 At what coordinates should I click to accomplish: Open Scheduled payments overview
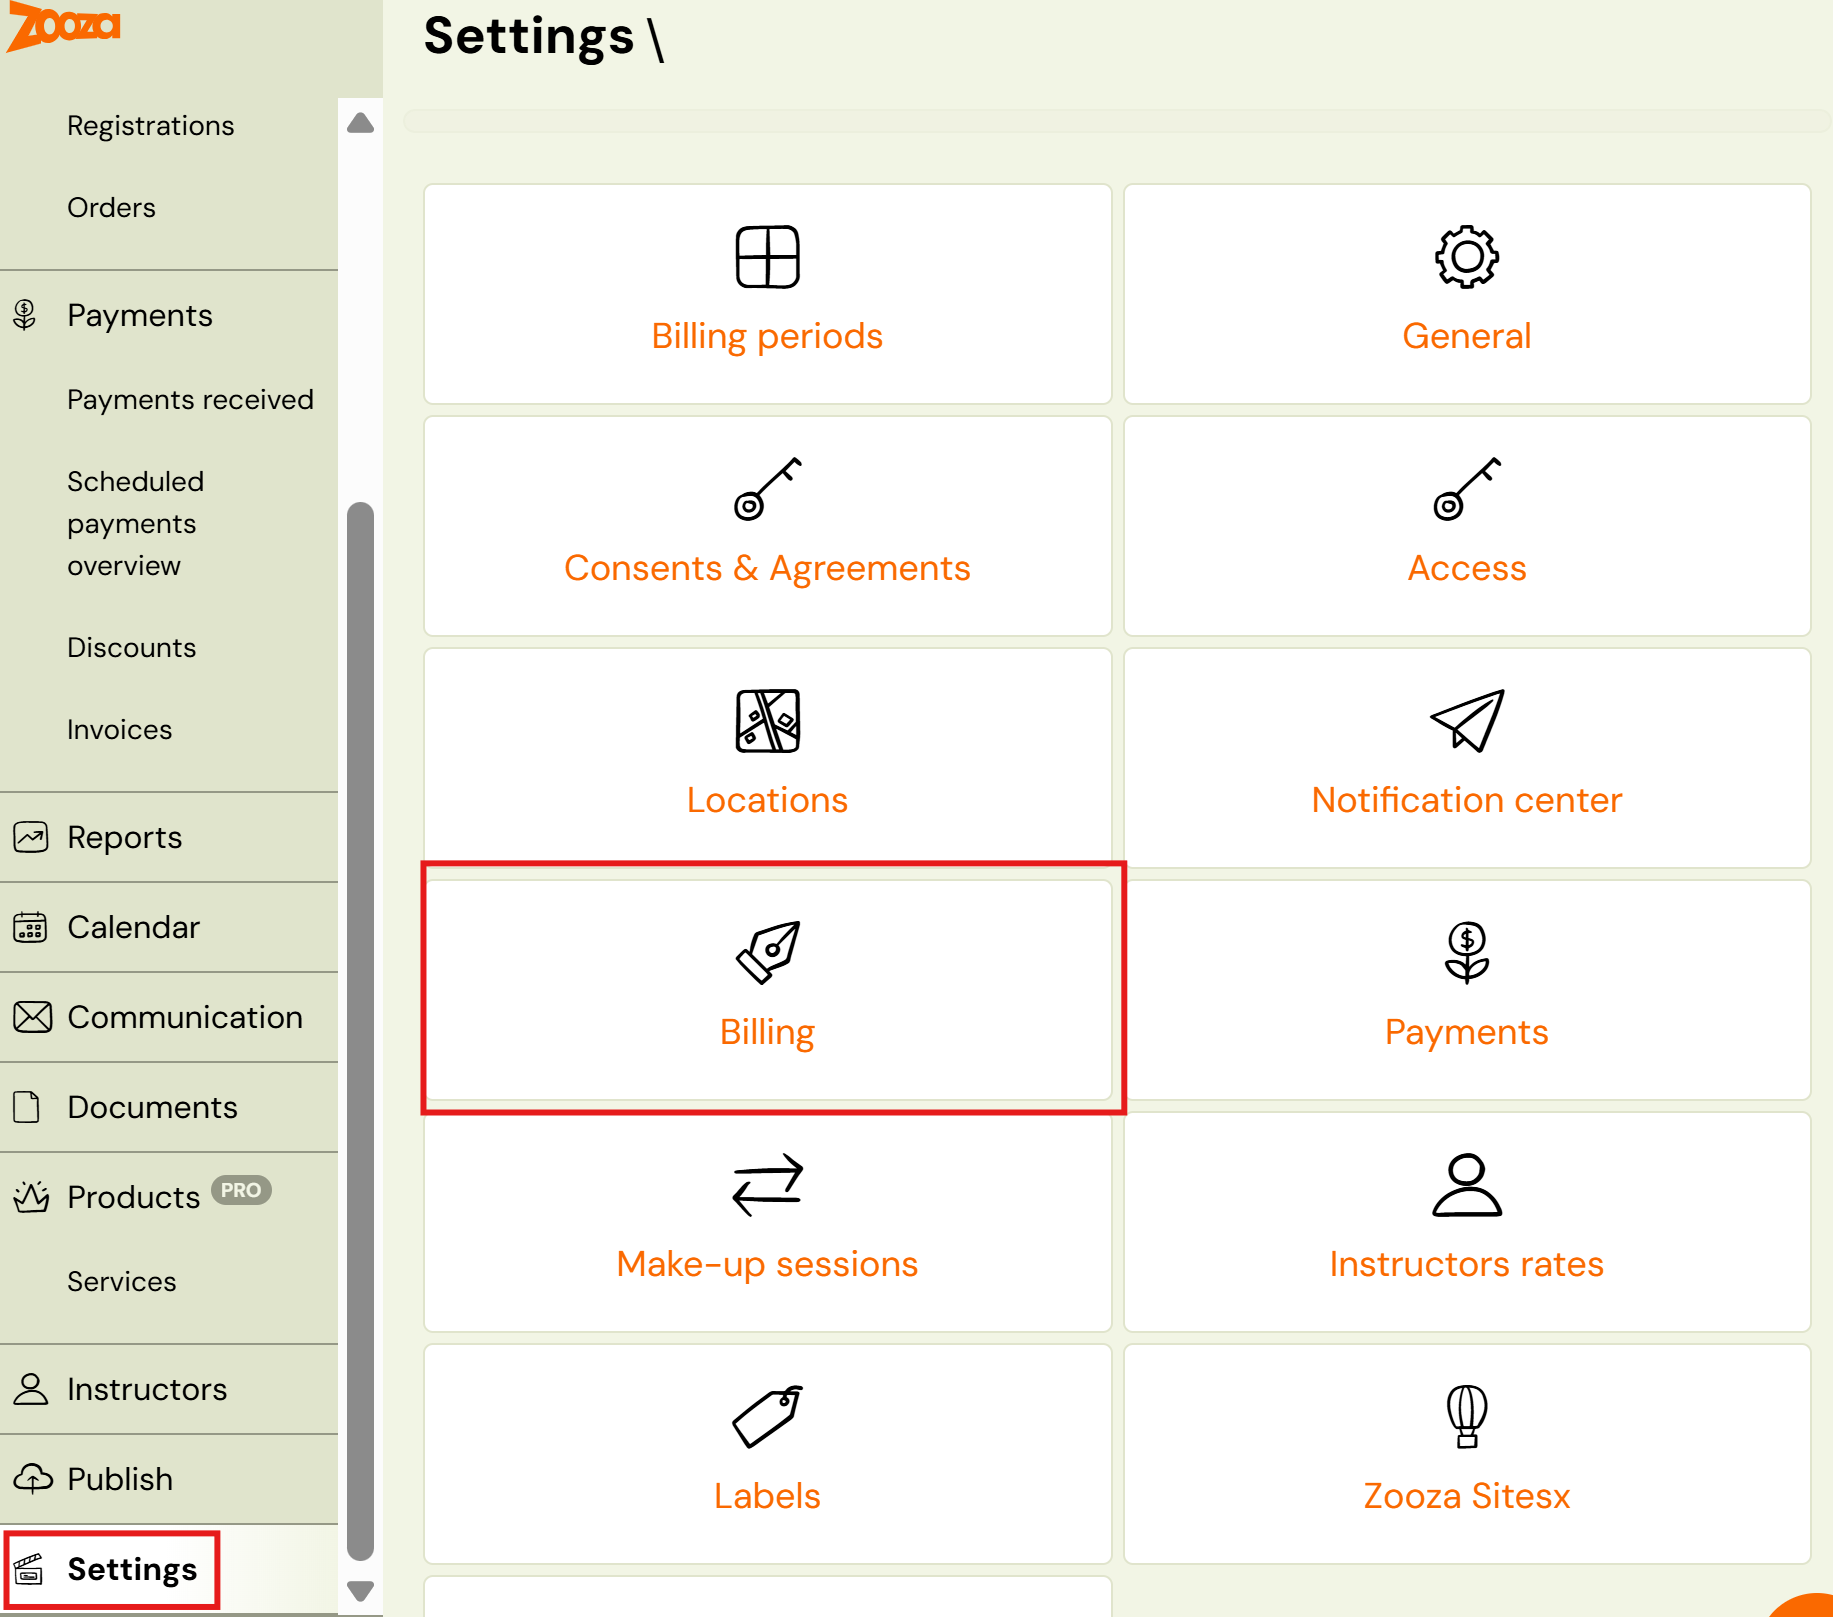click(135, 524)
